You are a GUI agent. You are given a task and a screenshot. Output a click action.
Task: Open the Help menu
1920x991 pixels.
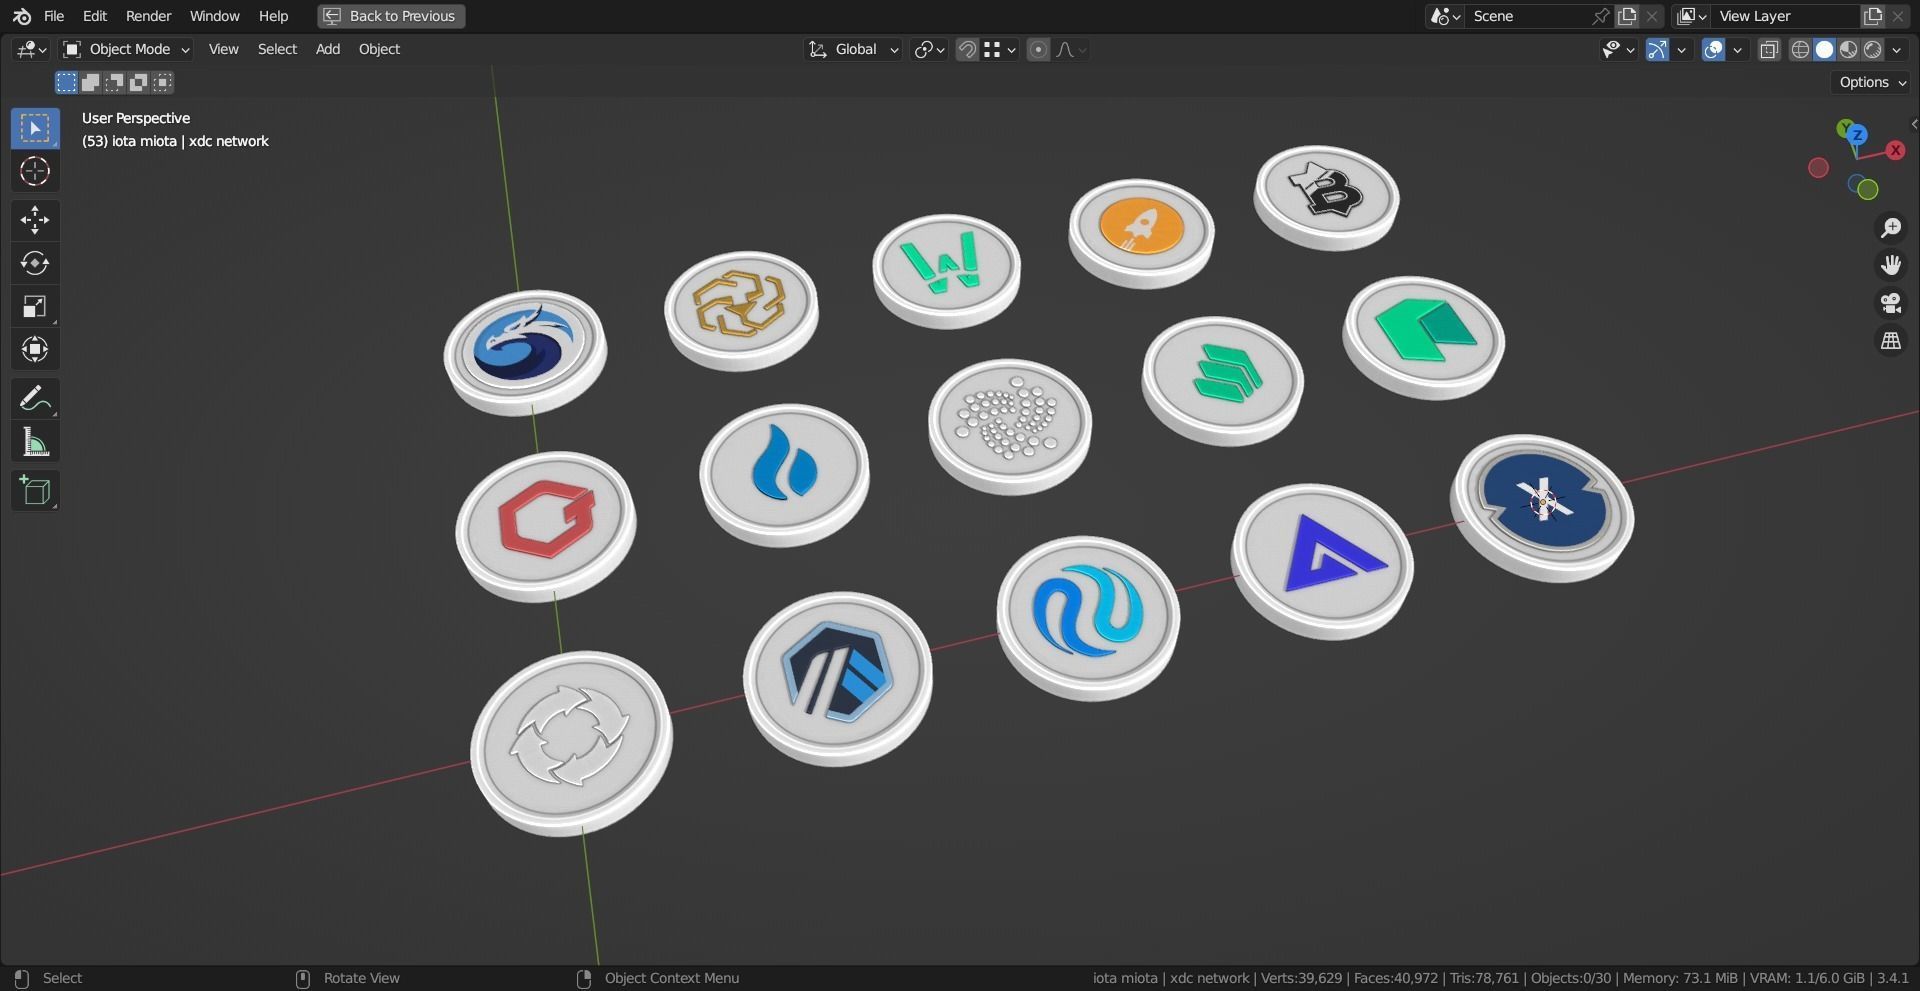click(273, 16)
